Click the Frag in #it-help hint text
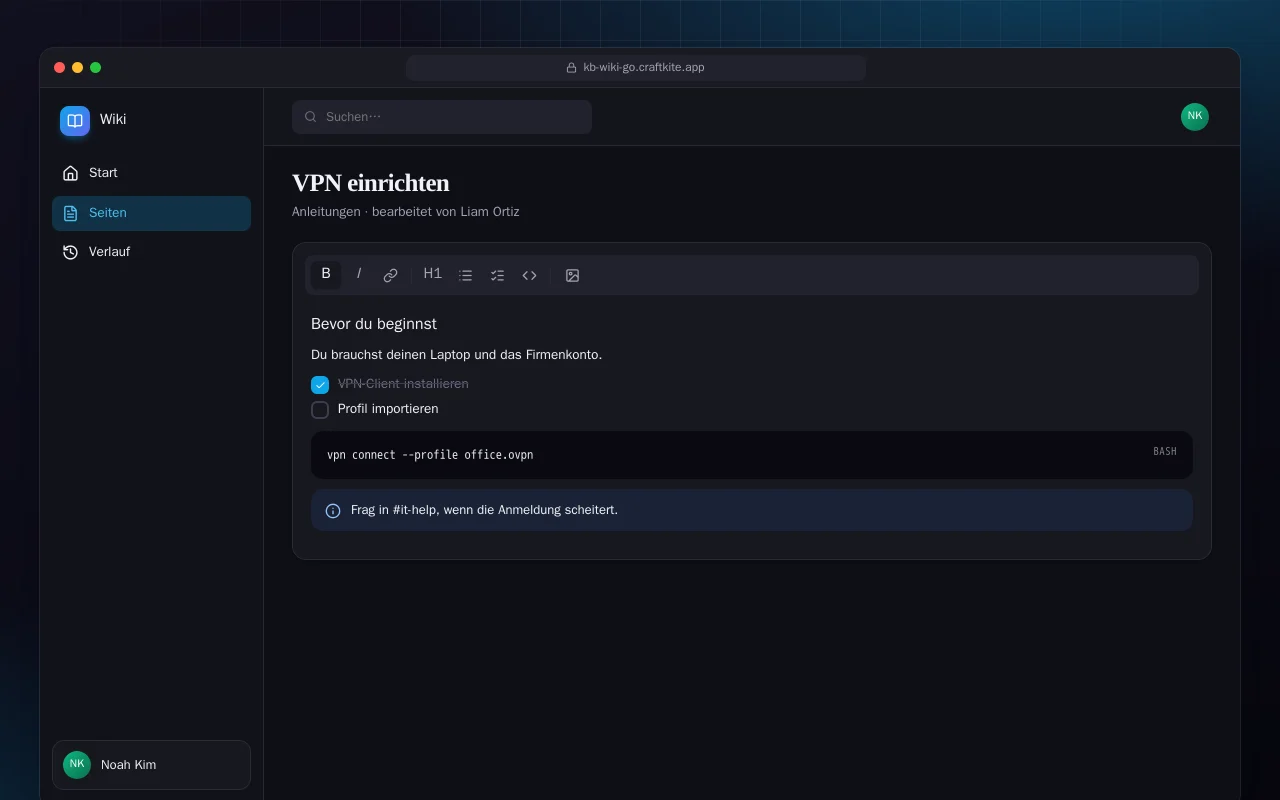1280x800 pixels. 485,510
